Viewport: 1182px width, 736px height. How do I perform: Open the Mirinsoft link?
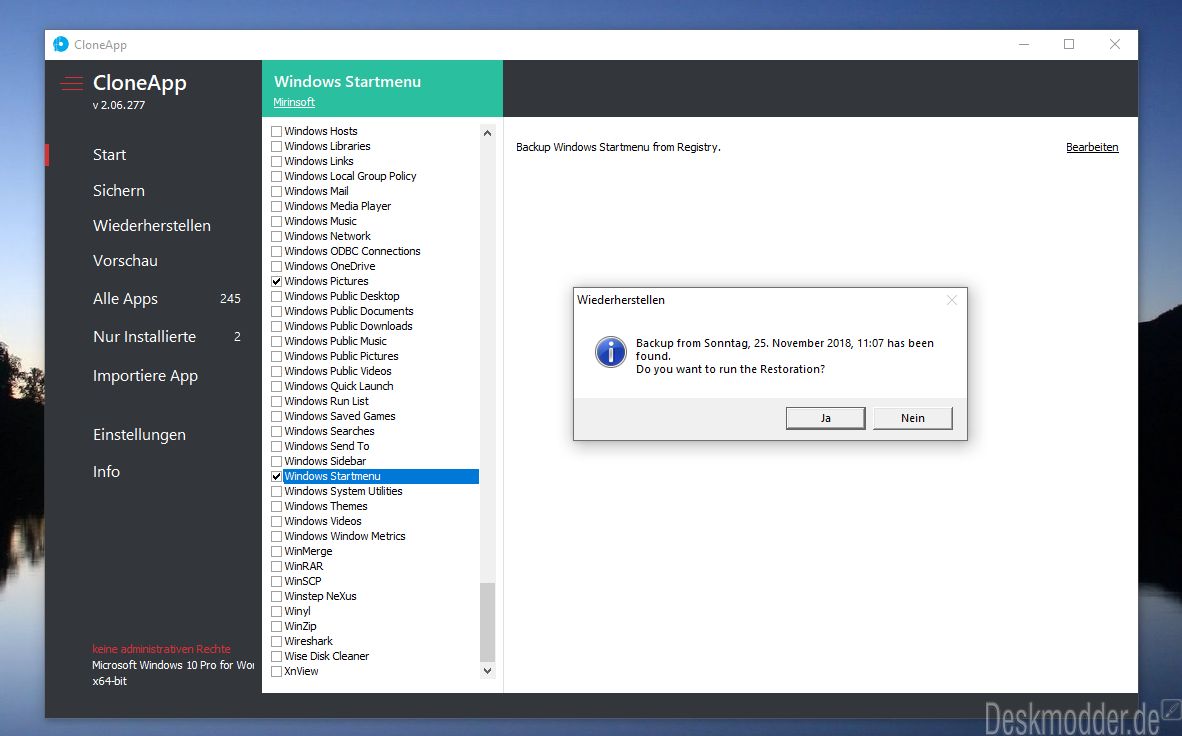pyautogui.click(x=294, y=102)
